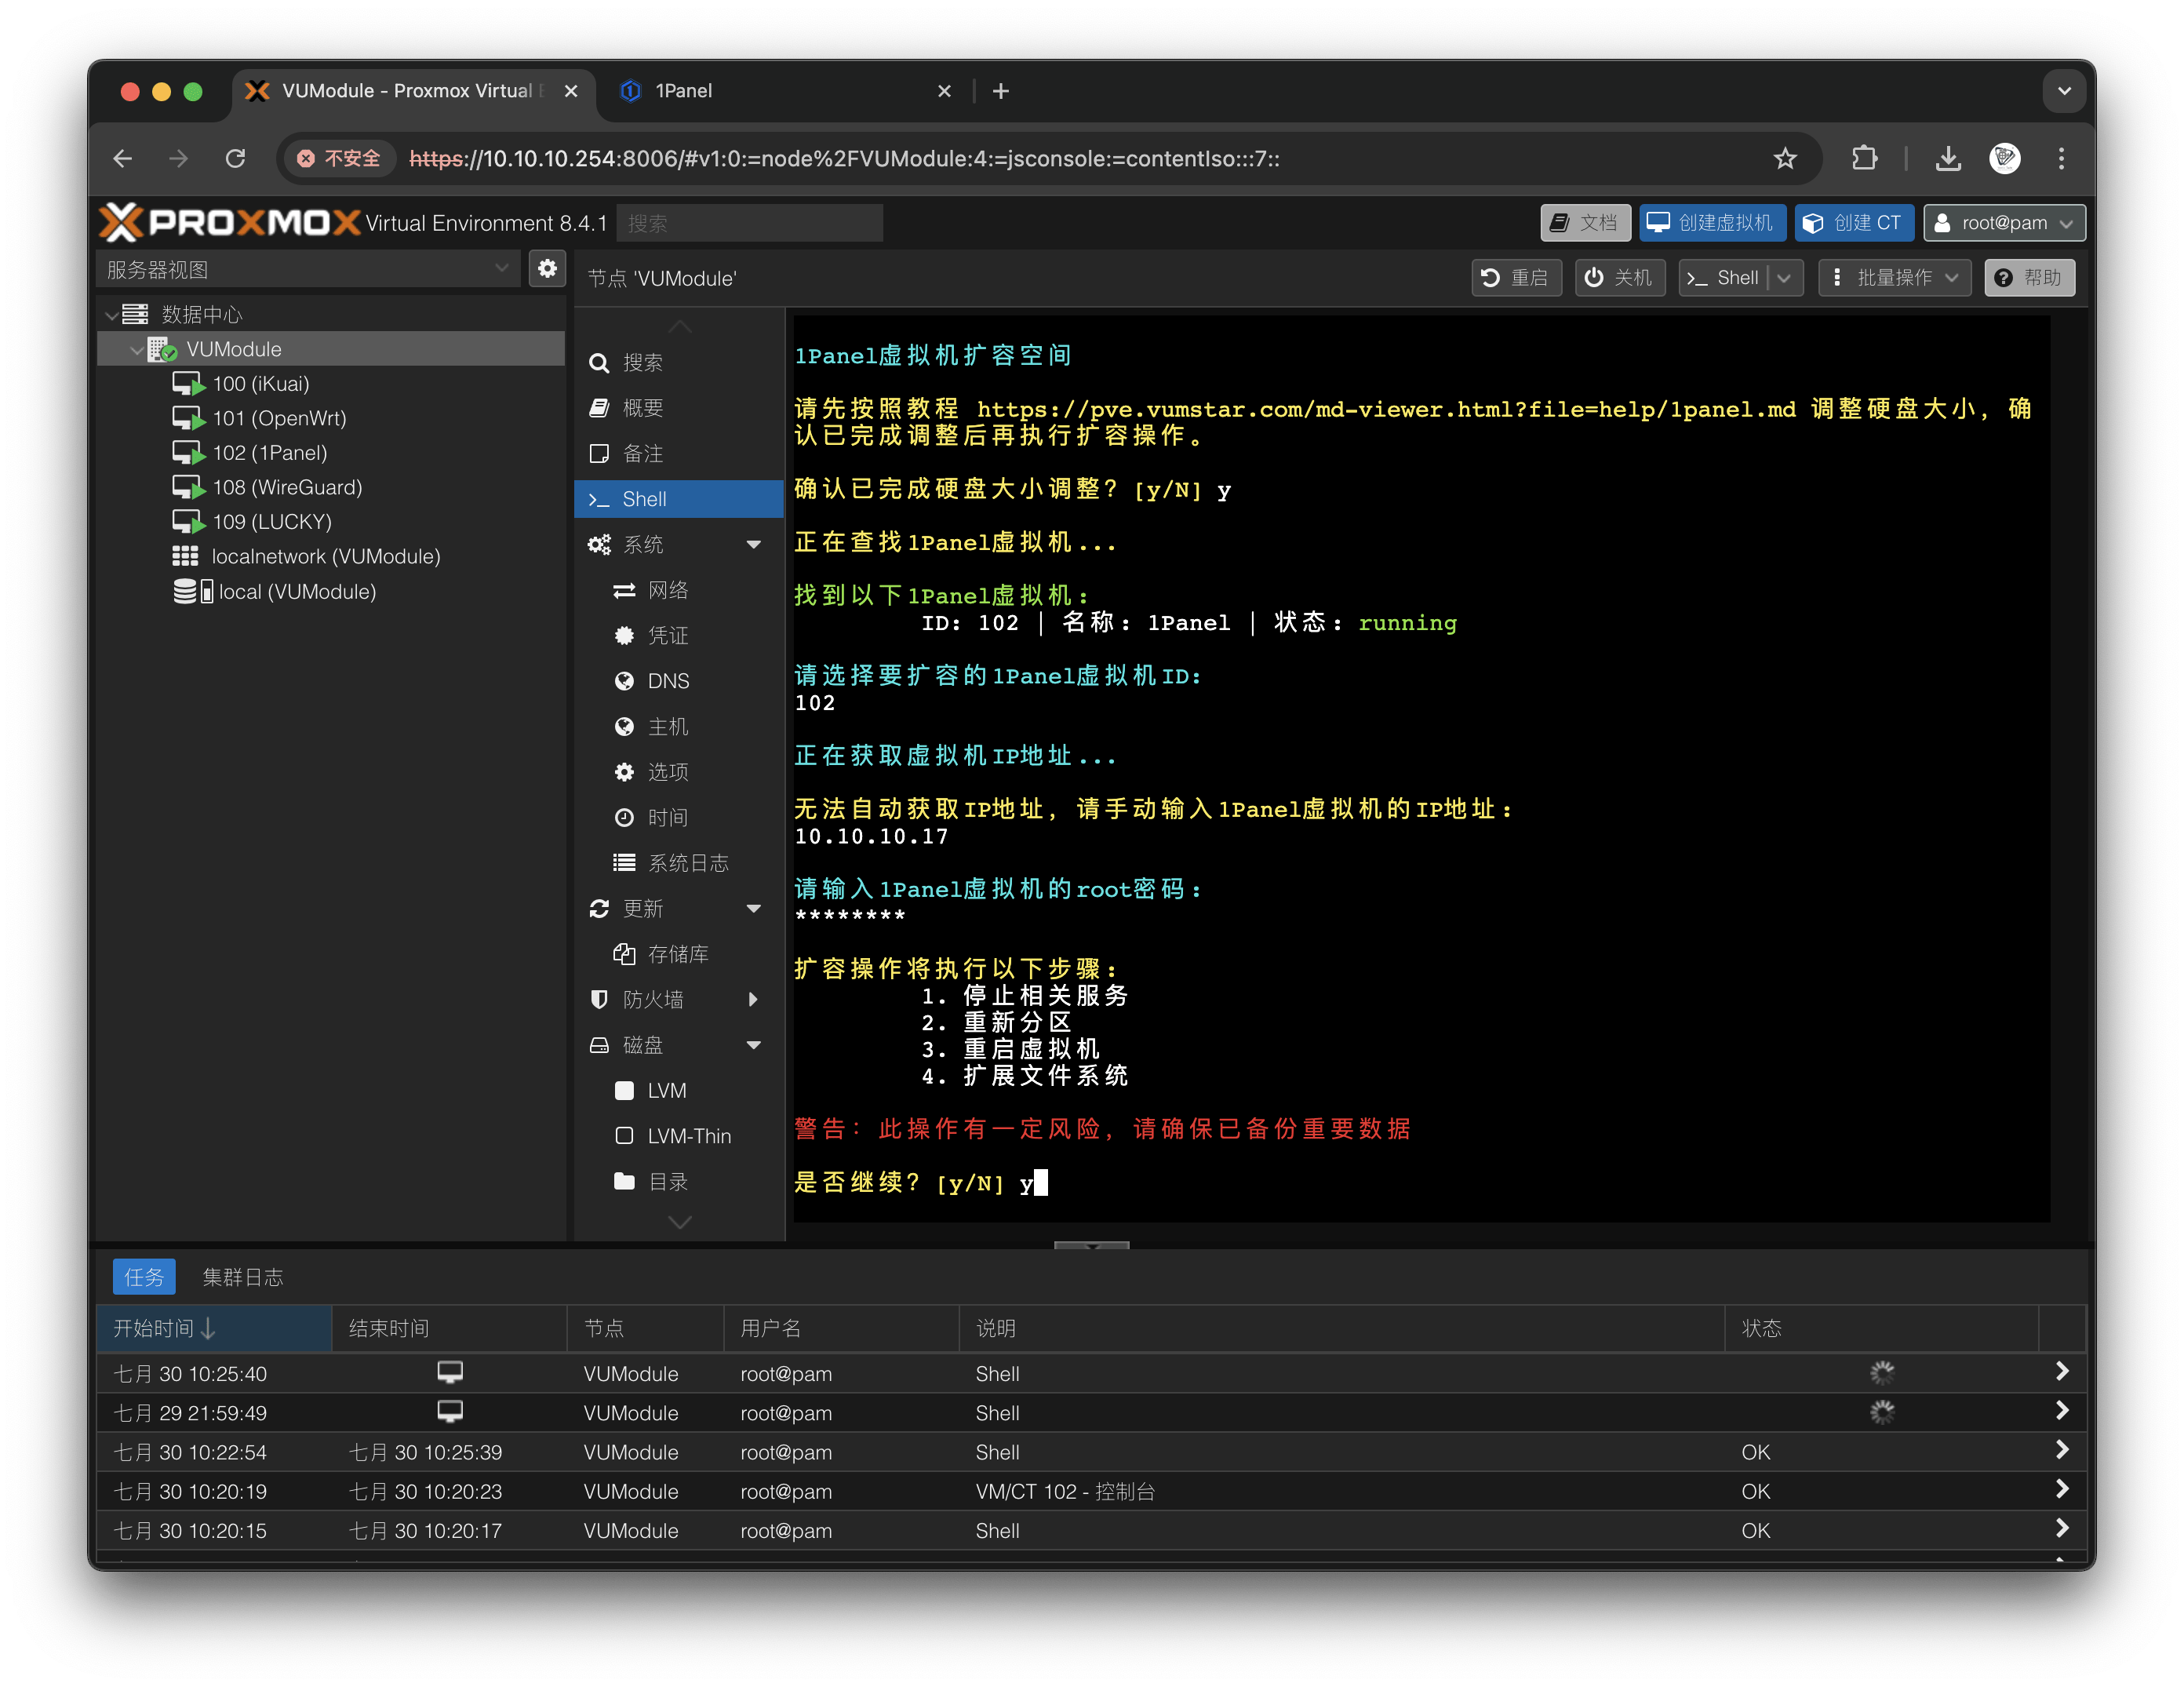The height and width of the screenshot is (1687, 2184).
Task: Collapse the 数据中心 datacenter tree node
Action: 112,315
